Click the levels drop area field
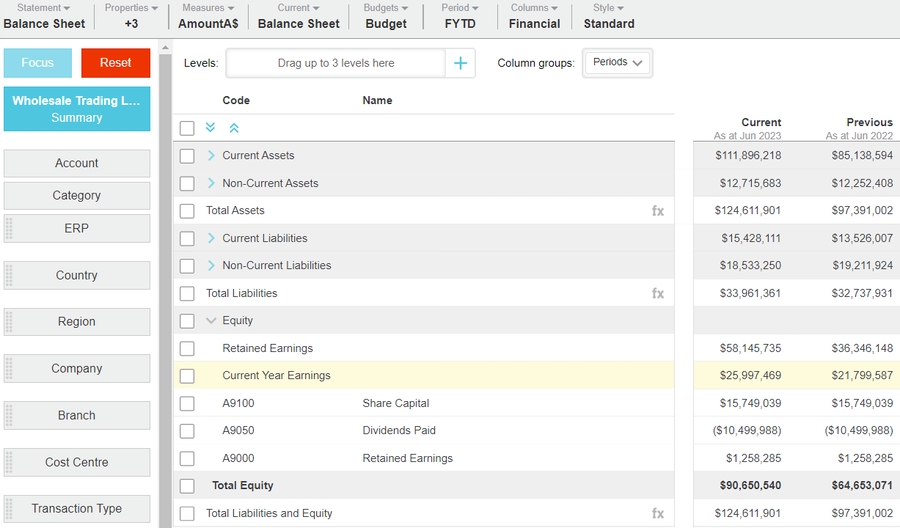900x528 pixels. tap(335, 63)
